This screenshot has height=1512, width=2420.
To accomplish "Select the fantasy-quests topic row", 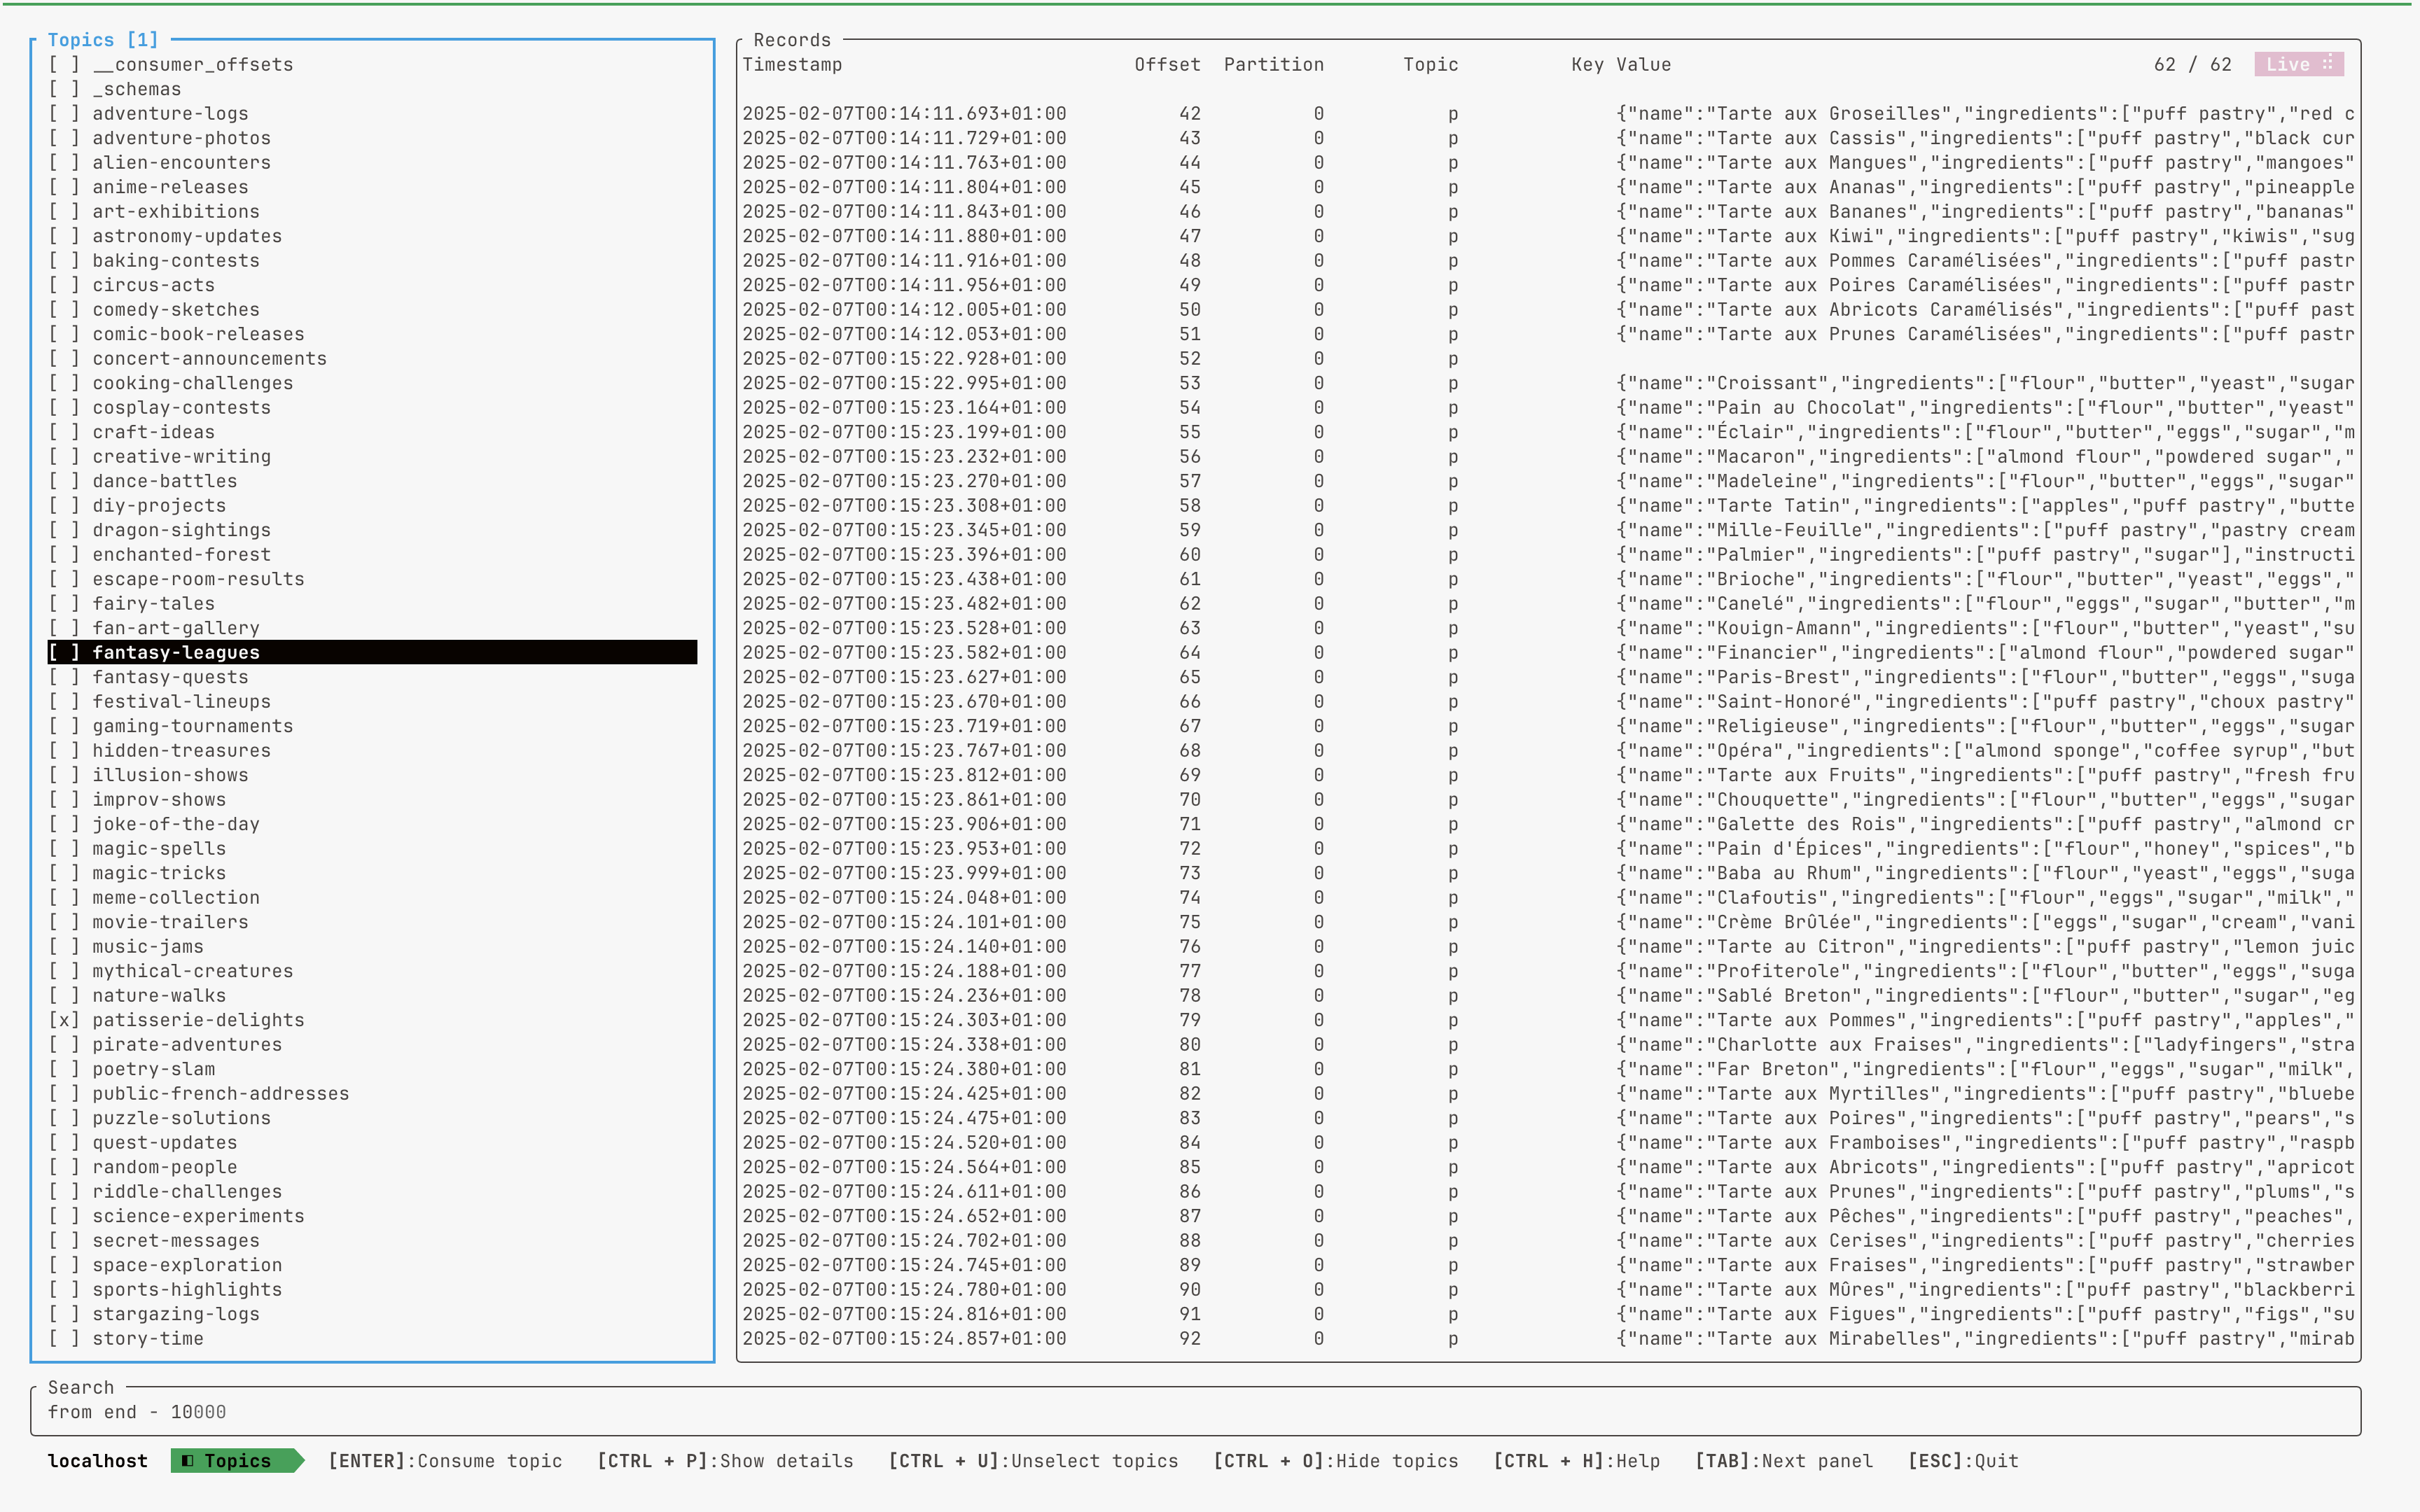I will [x=372, y=677].
